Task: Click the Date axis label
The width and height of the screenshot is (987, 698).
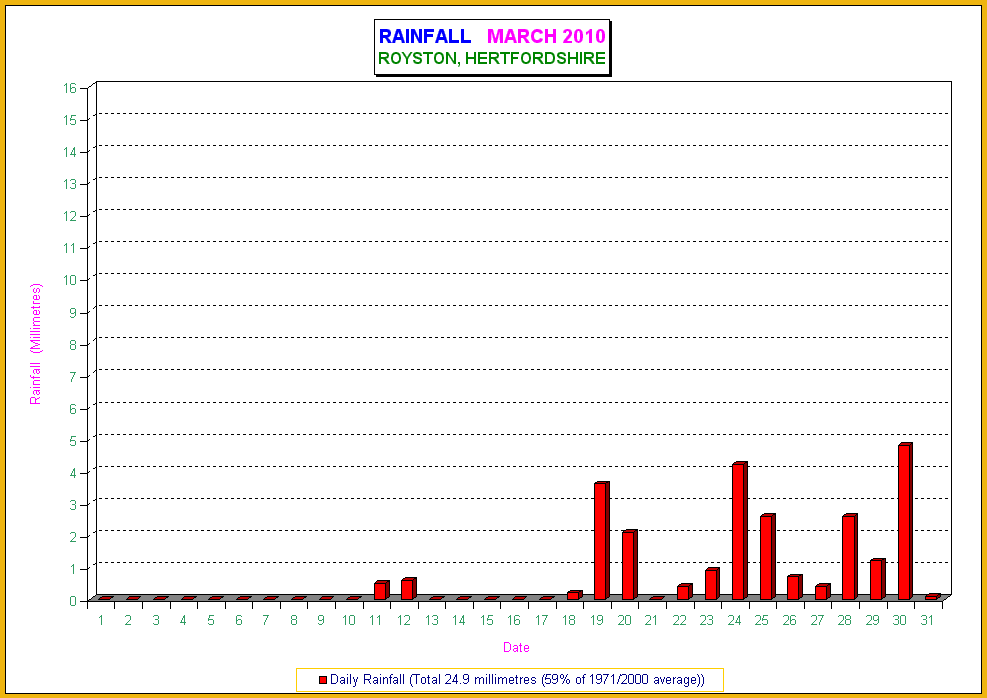Action: pos(516,647)
